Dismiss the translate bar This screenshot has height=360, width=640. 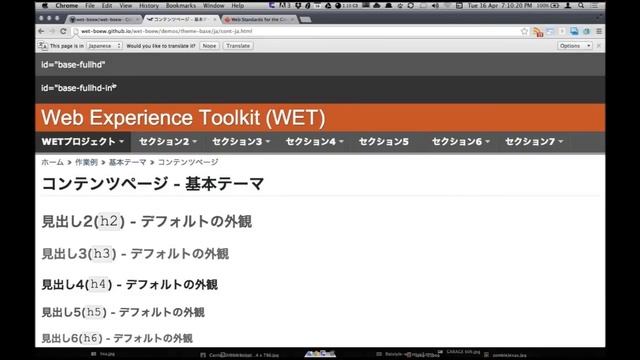click(599, 46)
